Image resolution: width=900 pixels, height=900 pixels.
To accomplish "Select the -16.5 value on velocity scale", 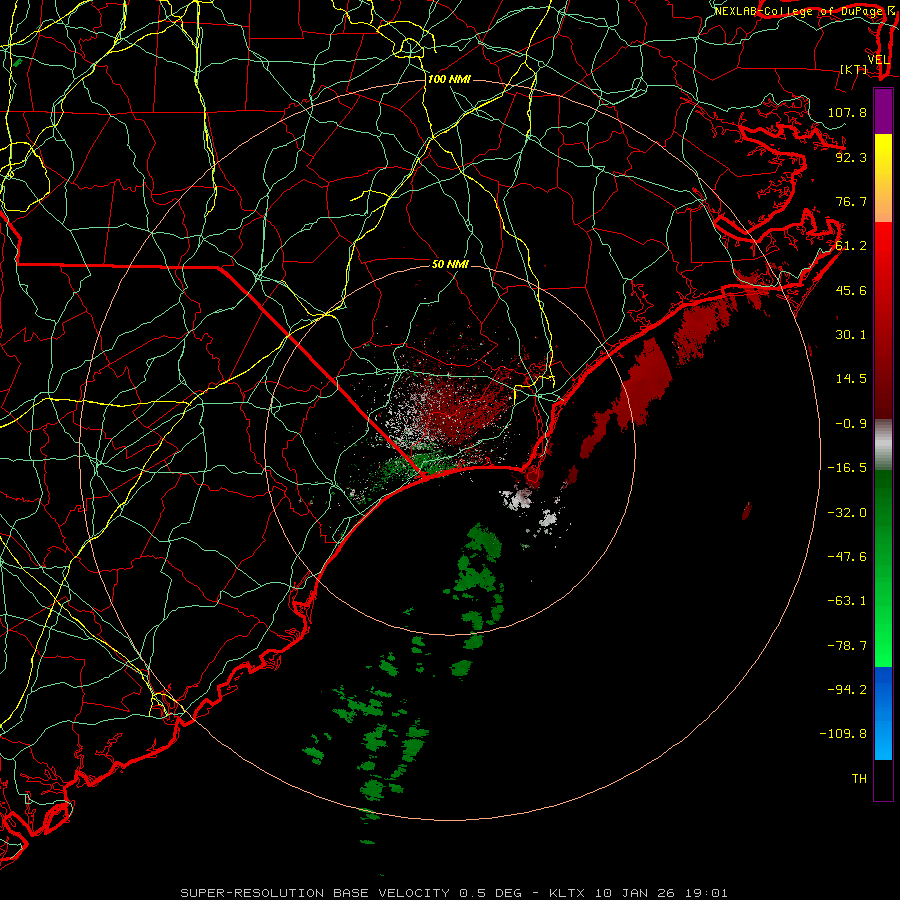I will (847, 468).
